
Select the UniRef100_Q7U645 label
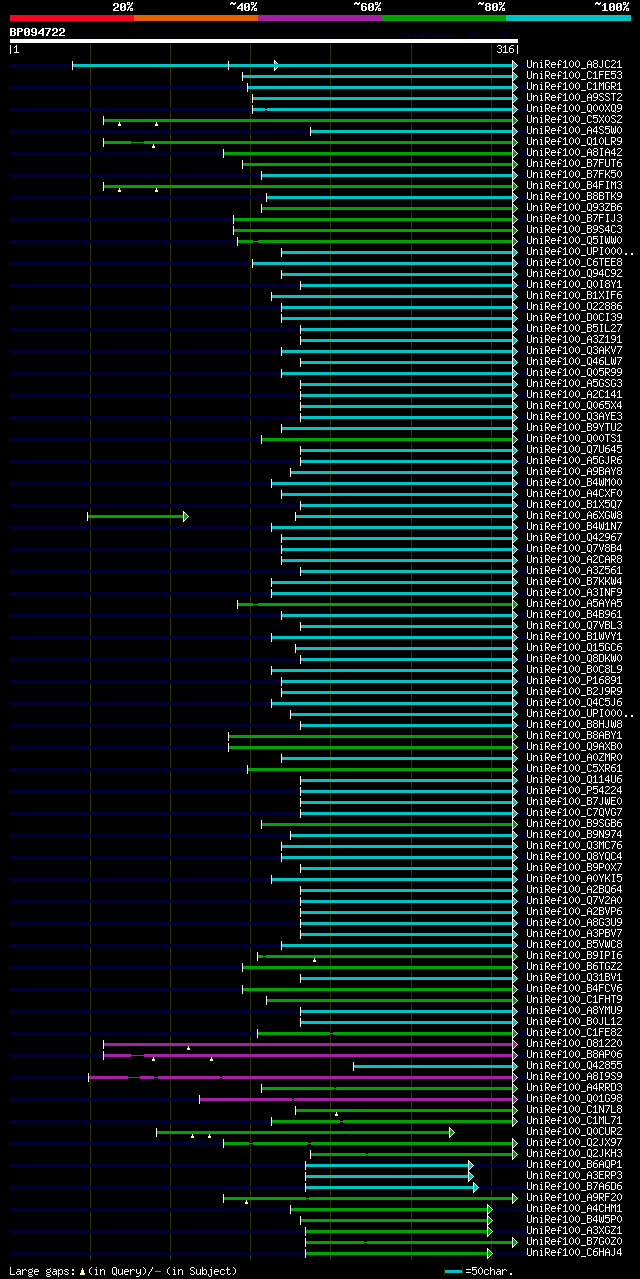[574, 450]
